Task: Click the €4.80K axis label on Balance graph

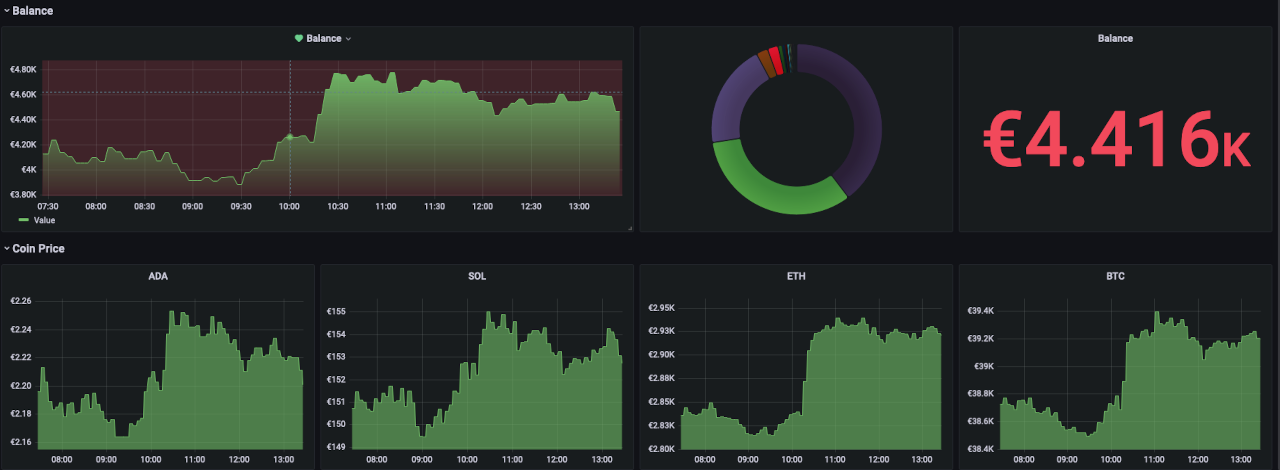Action: pos(23,69)
